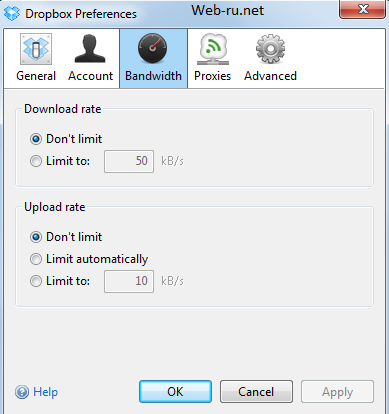The width and height of the screenshot is (389, 414).
Task: Select the Account silhouette icon
Action: click(90, 49)
